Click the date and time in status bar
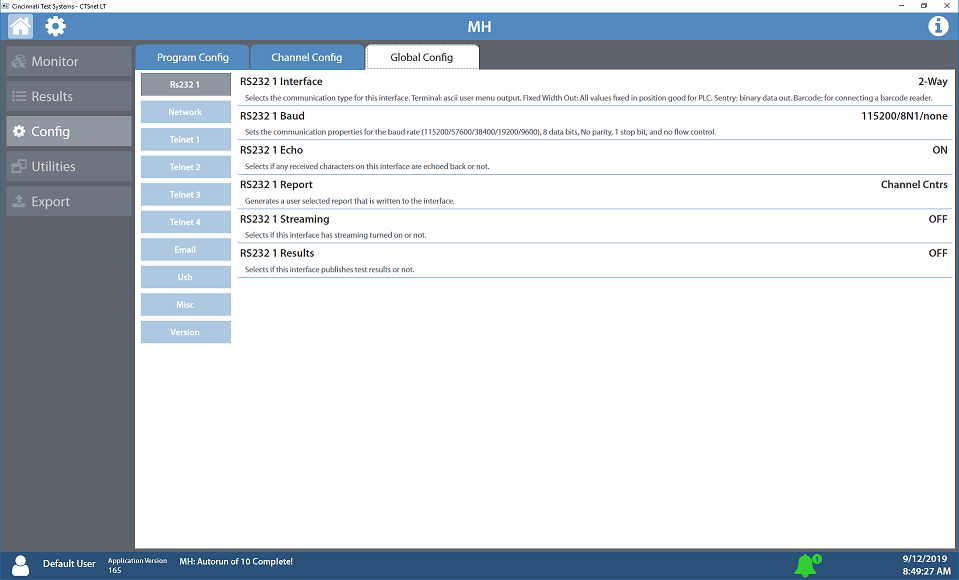Image resolution: width=959 pixels, height=580 pixels. [926, 565]
